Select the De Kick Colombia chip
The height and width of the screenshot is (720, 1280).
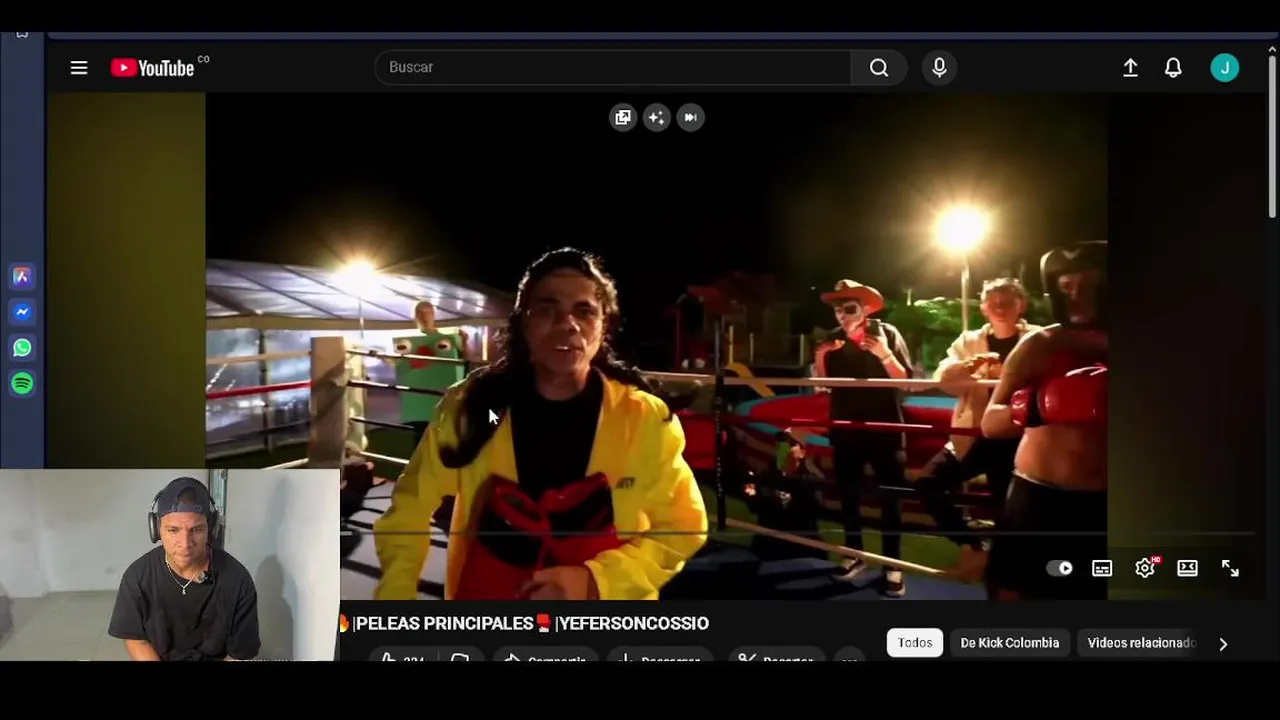click(1009, 643)
